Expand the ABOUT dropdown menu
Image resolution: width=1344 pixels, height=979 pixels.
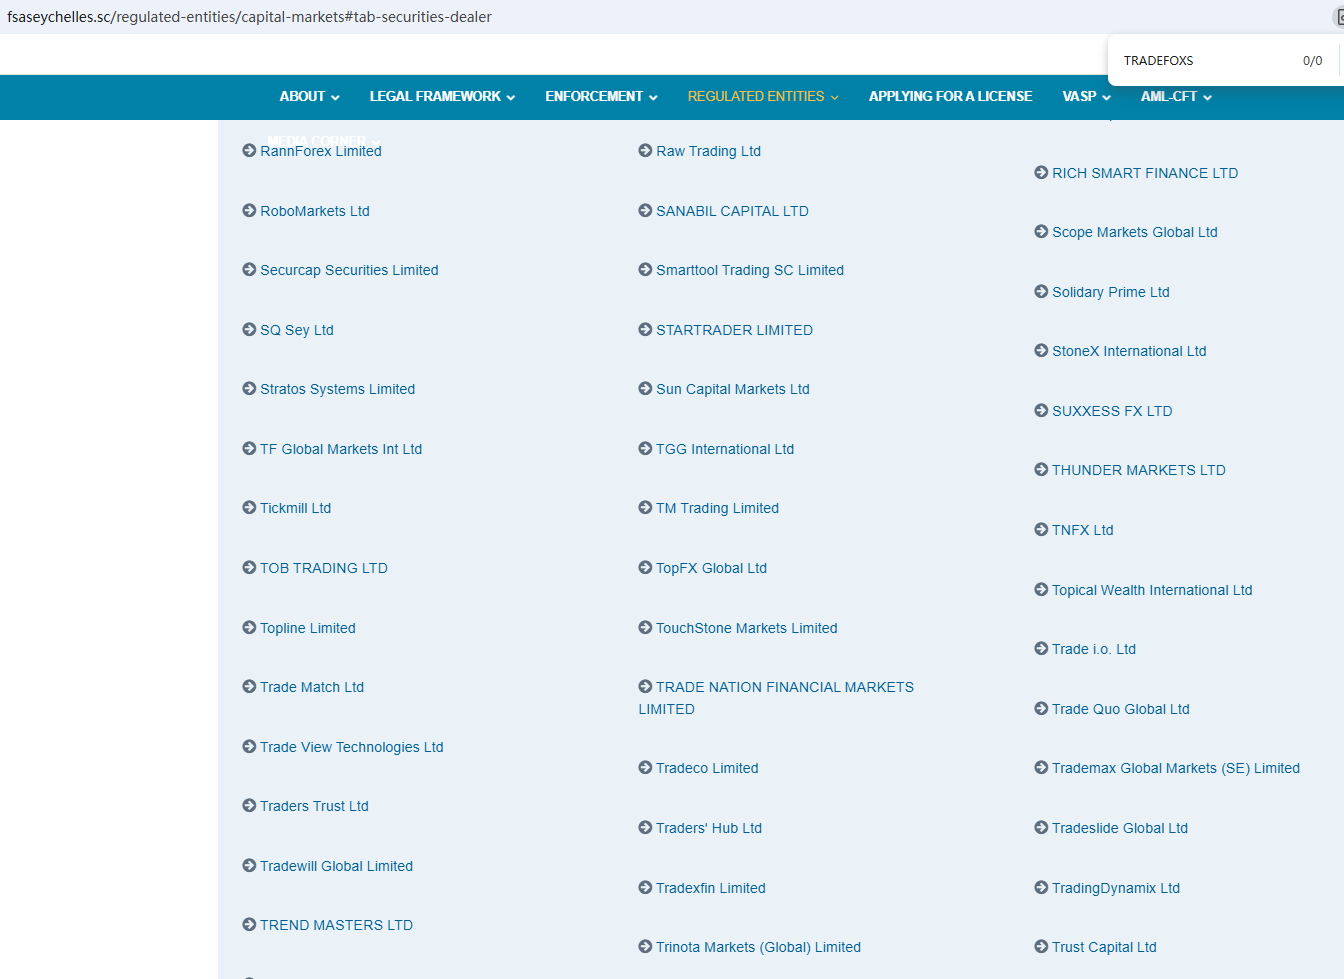coord(309,97)
